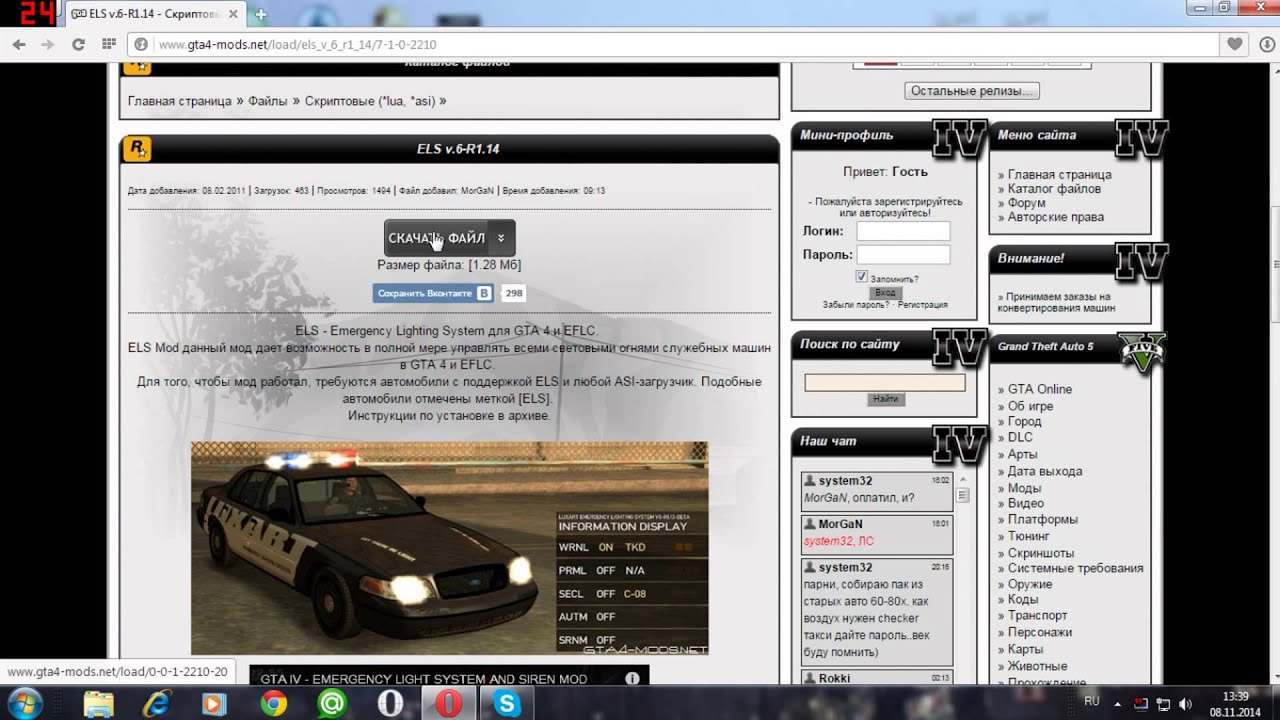Screen dimensions: 1280x720
Task: Open the Файлы breadcrumb link
Action: (x=268, y=101)
